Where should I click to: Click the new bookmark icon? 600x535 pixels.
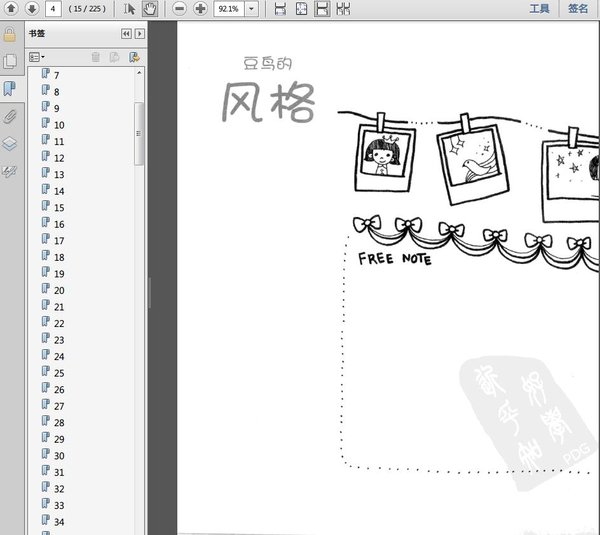tap(114, 57)
